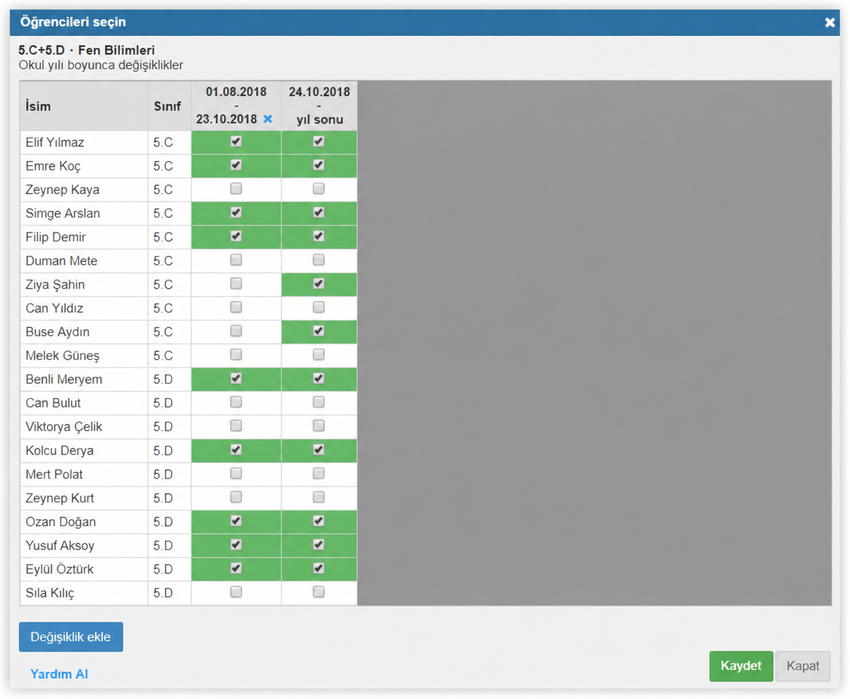
Task: Click the Değişiklik ekle button
Action: (71, 637)
